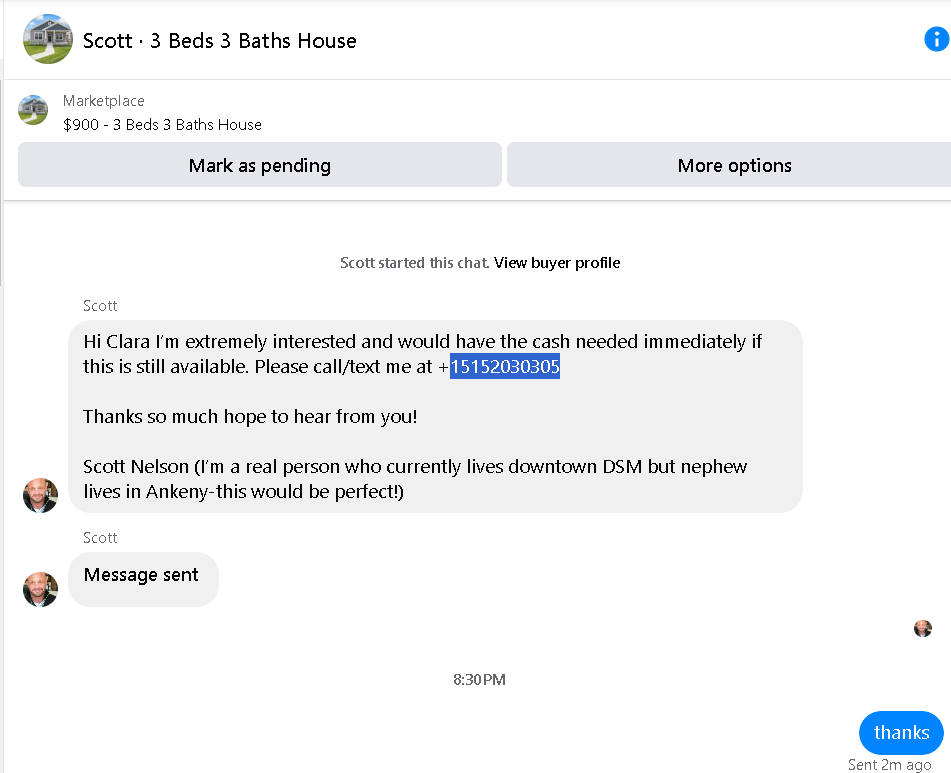Click the "Message sent" chat bubble

142,576
